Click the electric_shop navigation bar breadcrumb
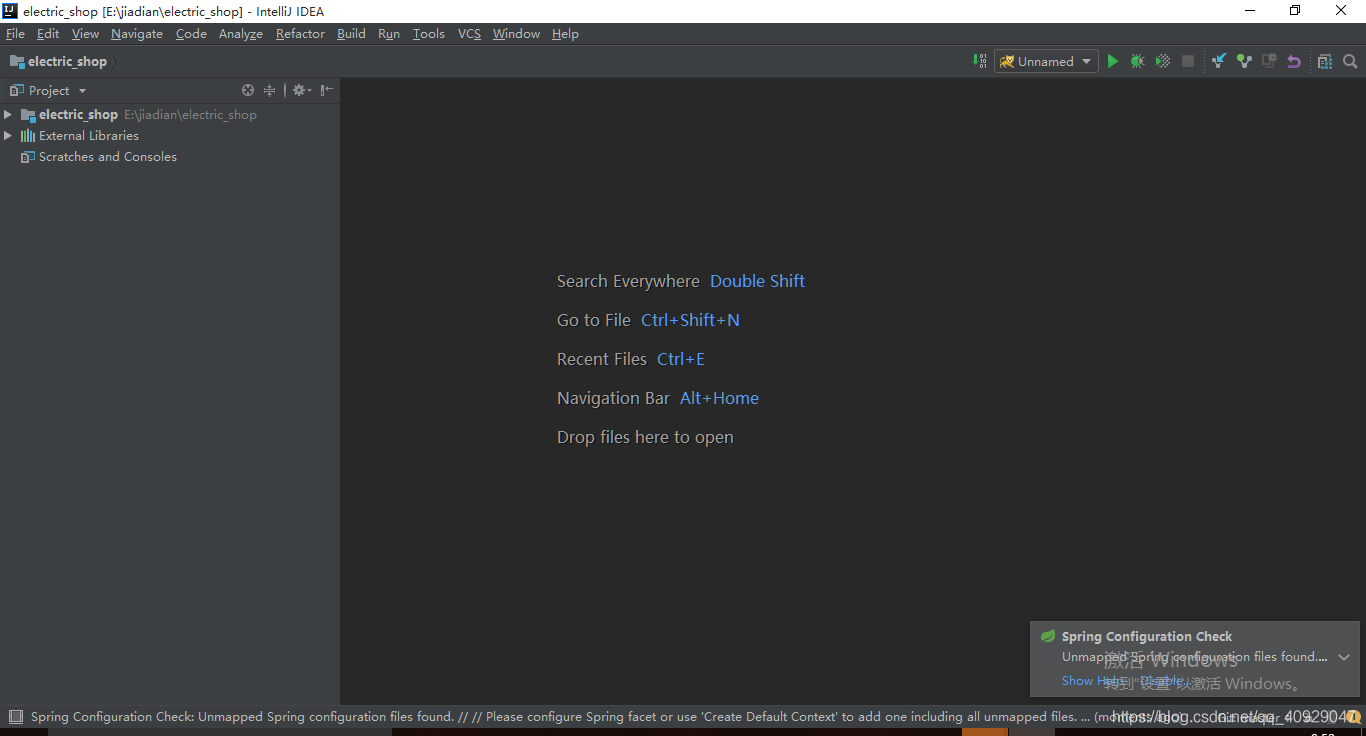This screenshot has width=1366, height=736. (x=58, y=61)
